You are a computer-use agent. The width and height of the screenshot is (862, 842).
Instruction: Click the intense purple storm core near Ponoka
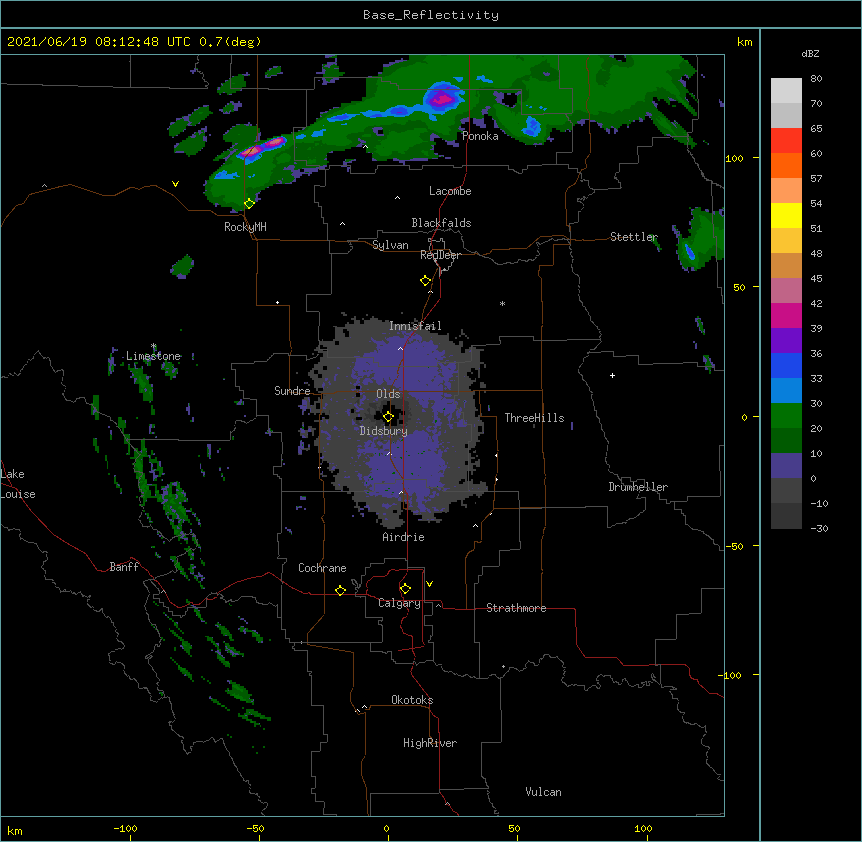[443, 99]
